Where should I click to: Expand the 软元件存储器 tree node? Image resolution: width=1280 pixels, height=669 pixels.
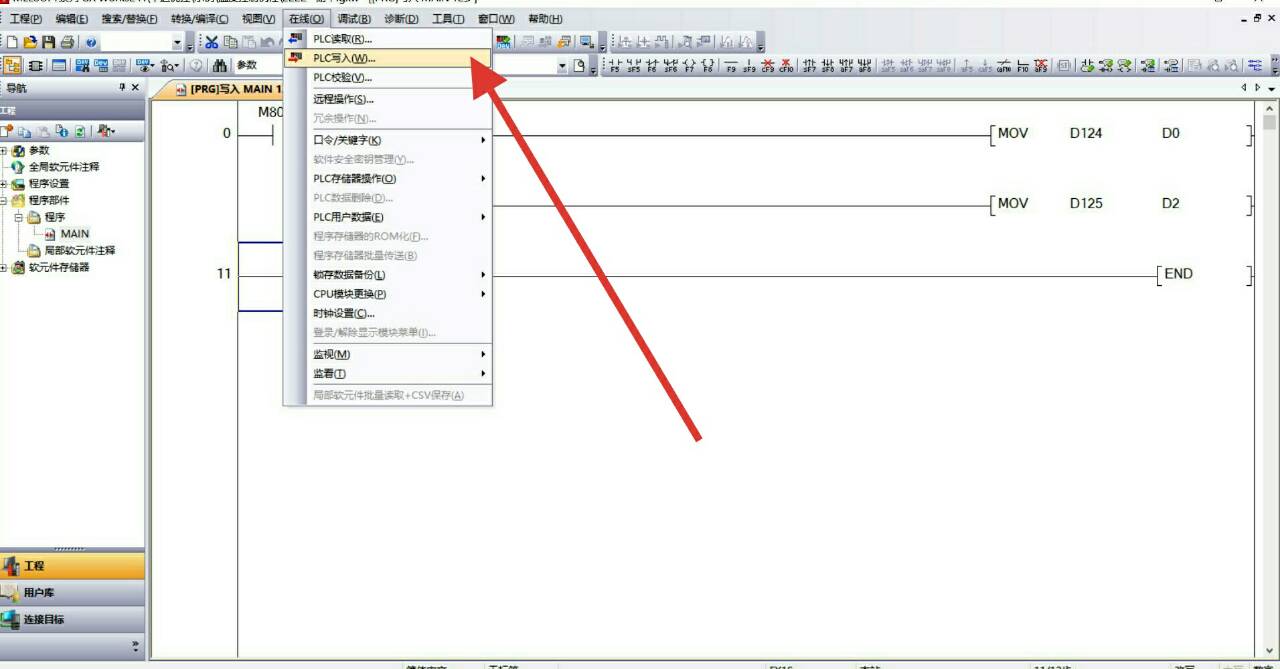(4, 268)
